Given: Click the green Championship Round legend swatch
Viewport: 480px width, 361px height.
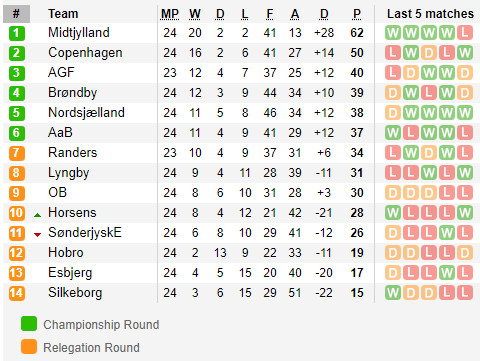Looking at the screenshot, I should coord(29,324).
